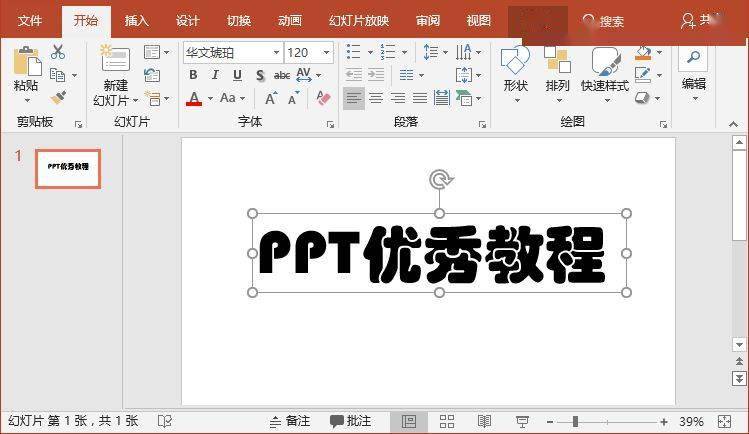
Task: Click the Shape Effects icon
Action: [642, 98]
